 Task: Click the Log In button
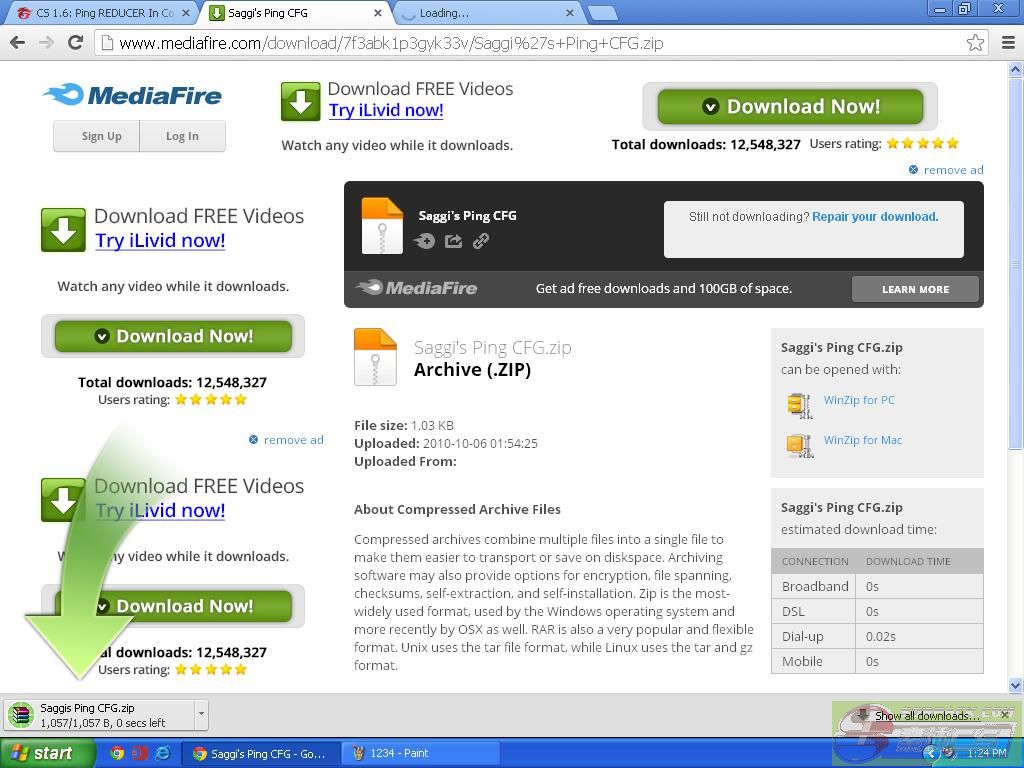click(182, 136)
